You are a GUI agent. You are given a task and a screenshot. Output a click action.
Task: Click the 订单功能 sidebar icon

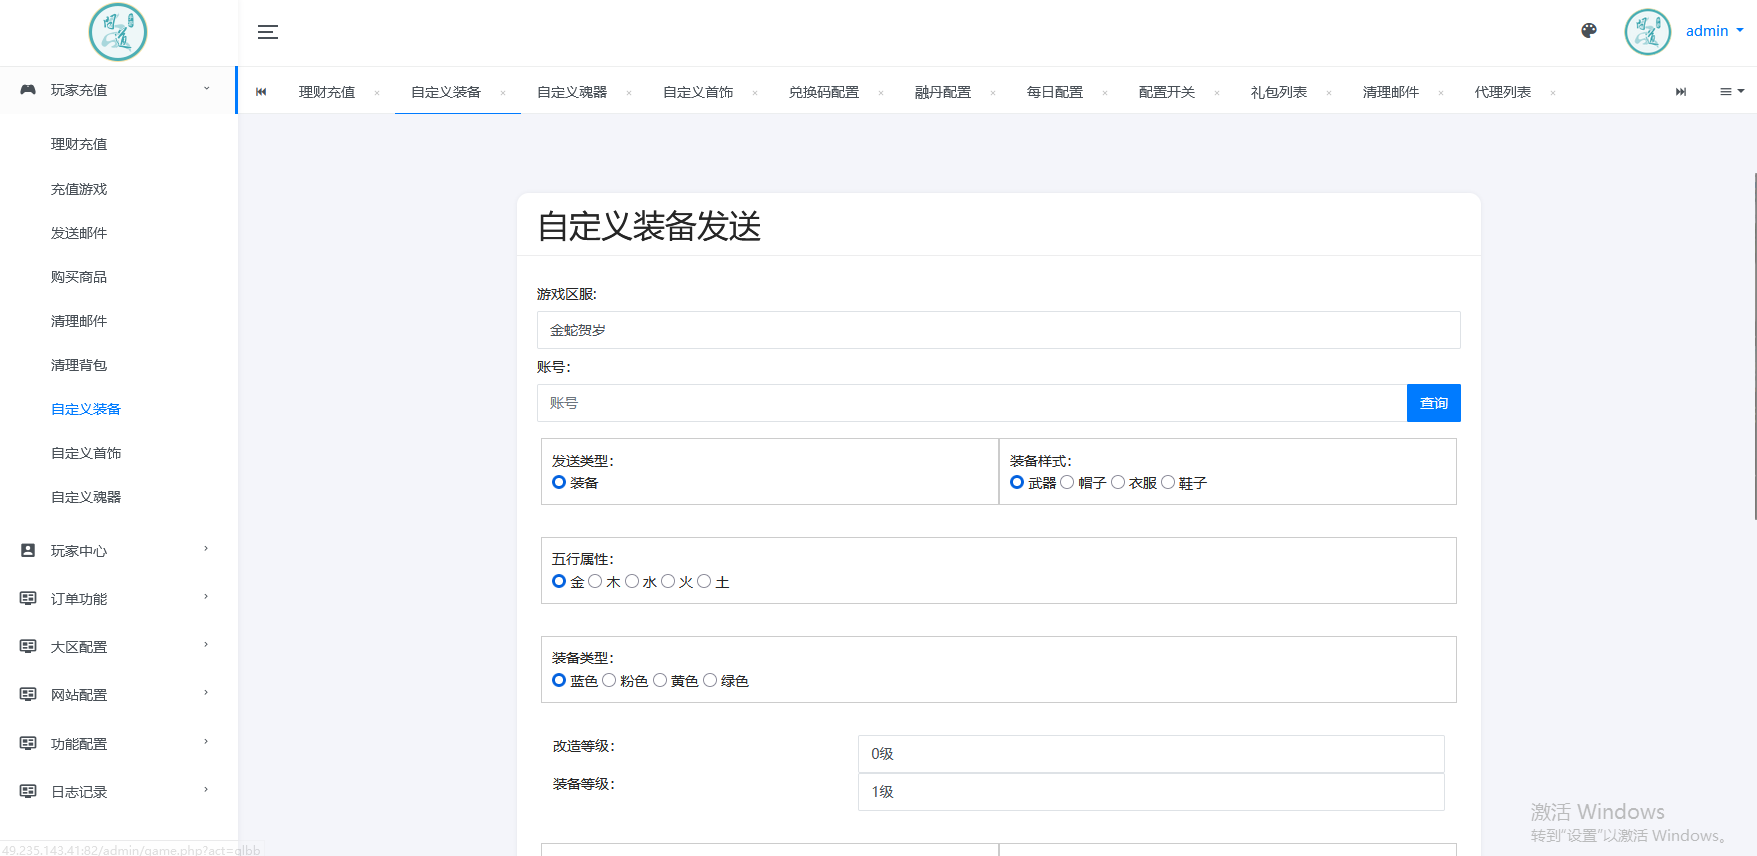28,599
